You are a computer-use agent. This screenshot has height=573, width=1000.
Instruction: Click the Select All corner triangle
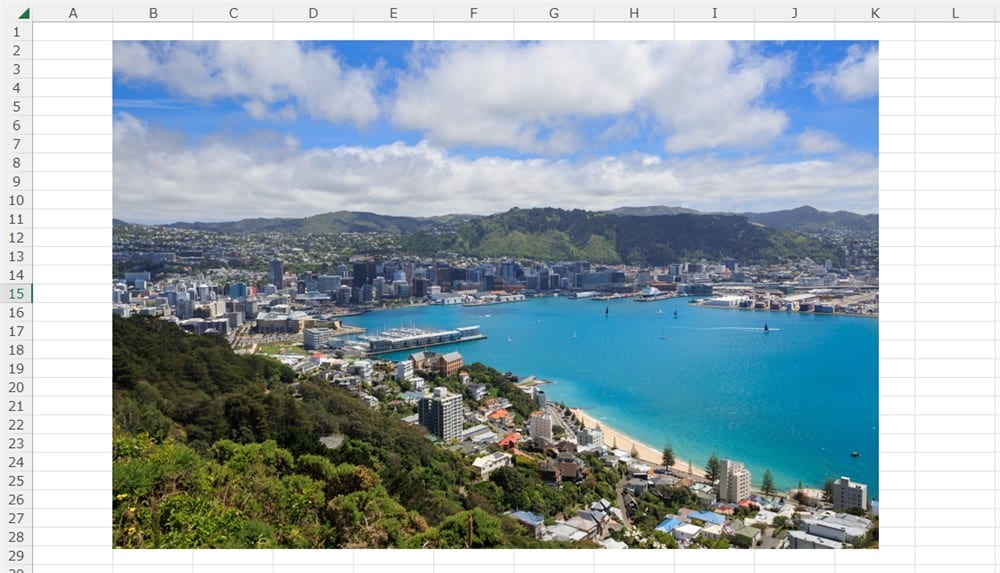click(x=22, y=13)
